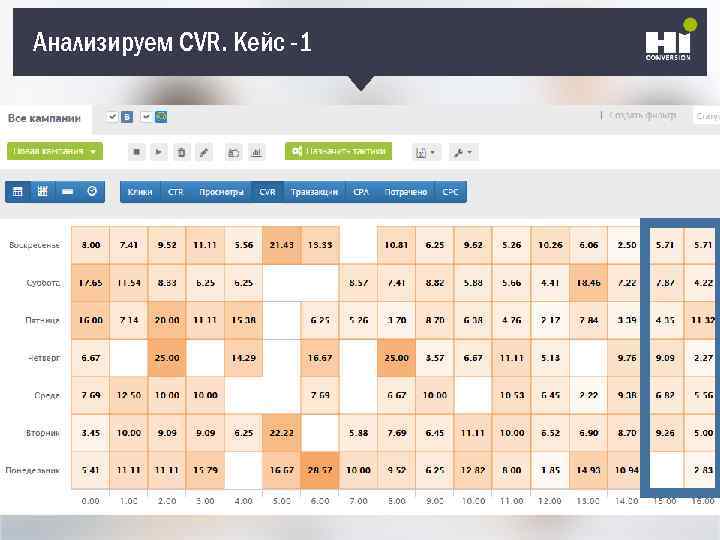
Task: Click Monday 13:00 cell 14.93
Action: pyautogui.click(x=588, y=470)
